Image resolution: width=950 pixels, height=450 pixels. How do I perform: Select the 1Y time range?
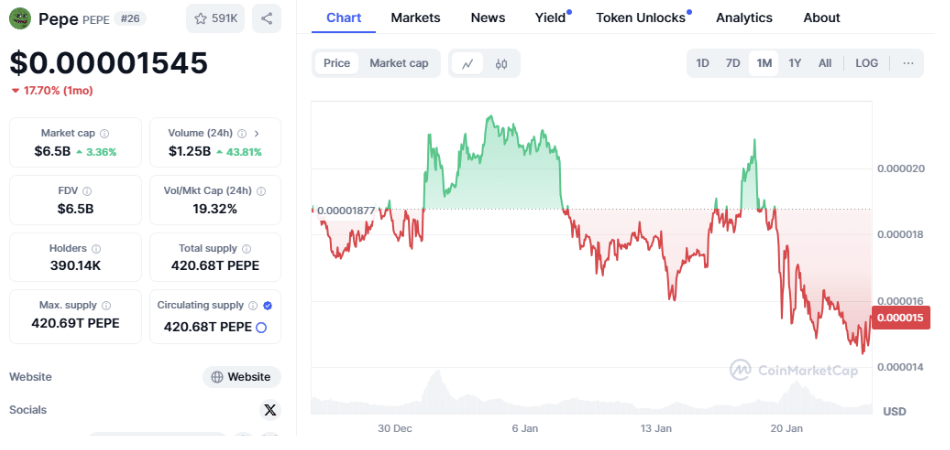pyautogui.click(x=795, y=63)
